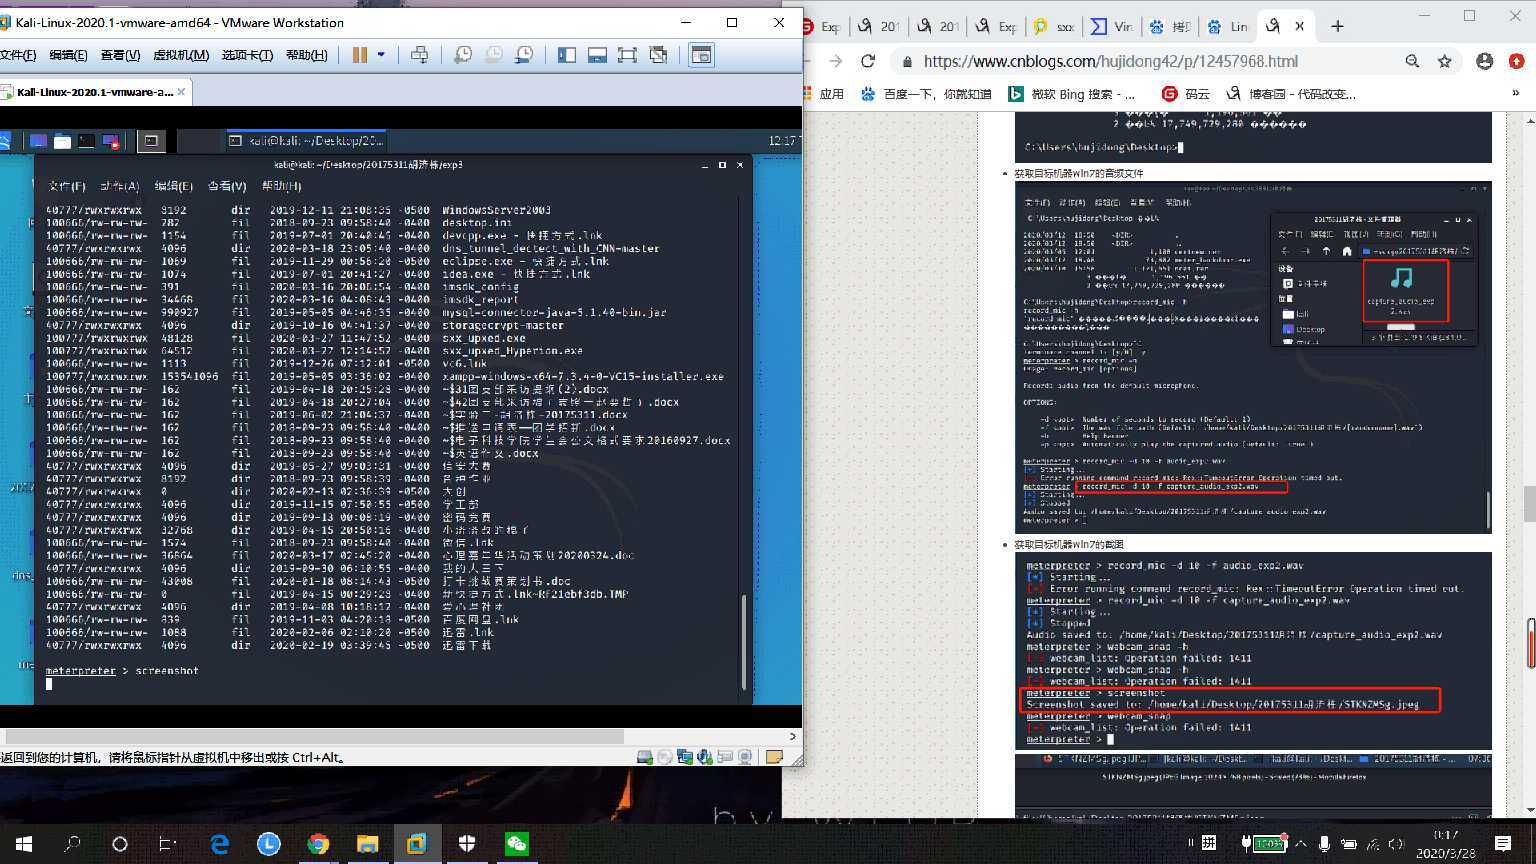Viewport: 1536px width, 864px height.
Task: Open the 码云 bookmark
Action: pos(1186,94)
